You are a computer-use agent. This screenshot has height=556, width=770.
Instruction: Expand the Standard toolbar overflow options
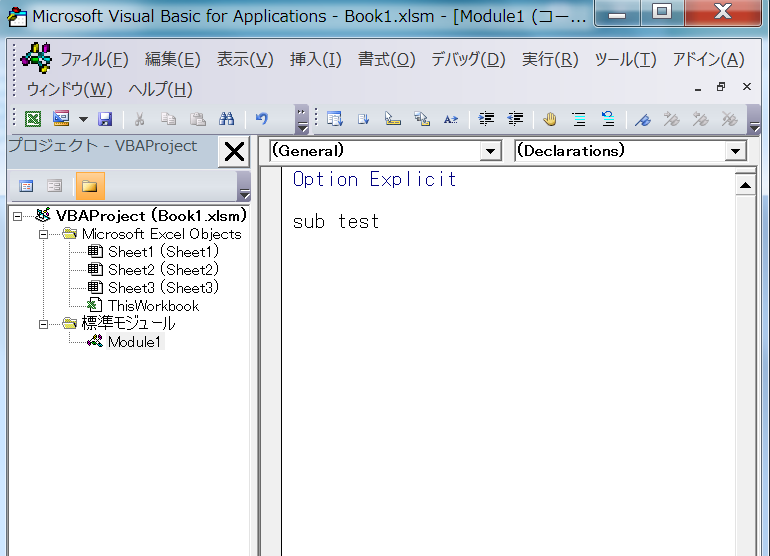302,119
